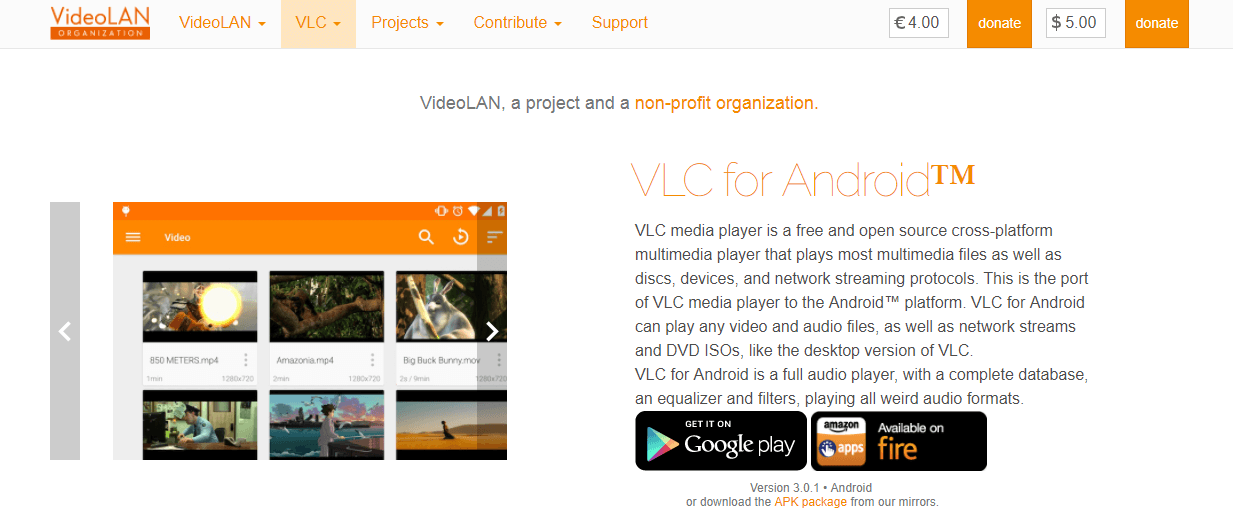Screen dimensions: 1233x521
Task: Open the VLC dropdown menu
Action: tap(318, 23)
